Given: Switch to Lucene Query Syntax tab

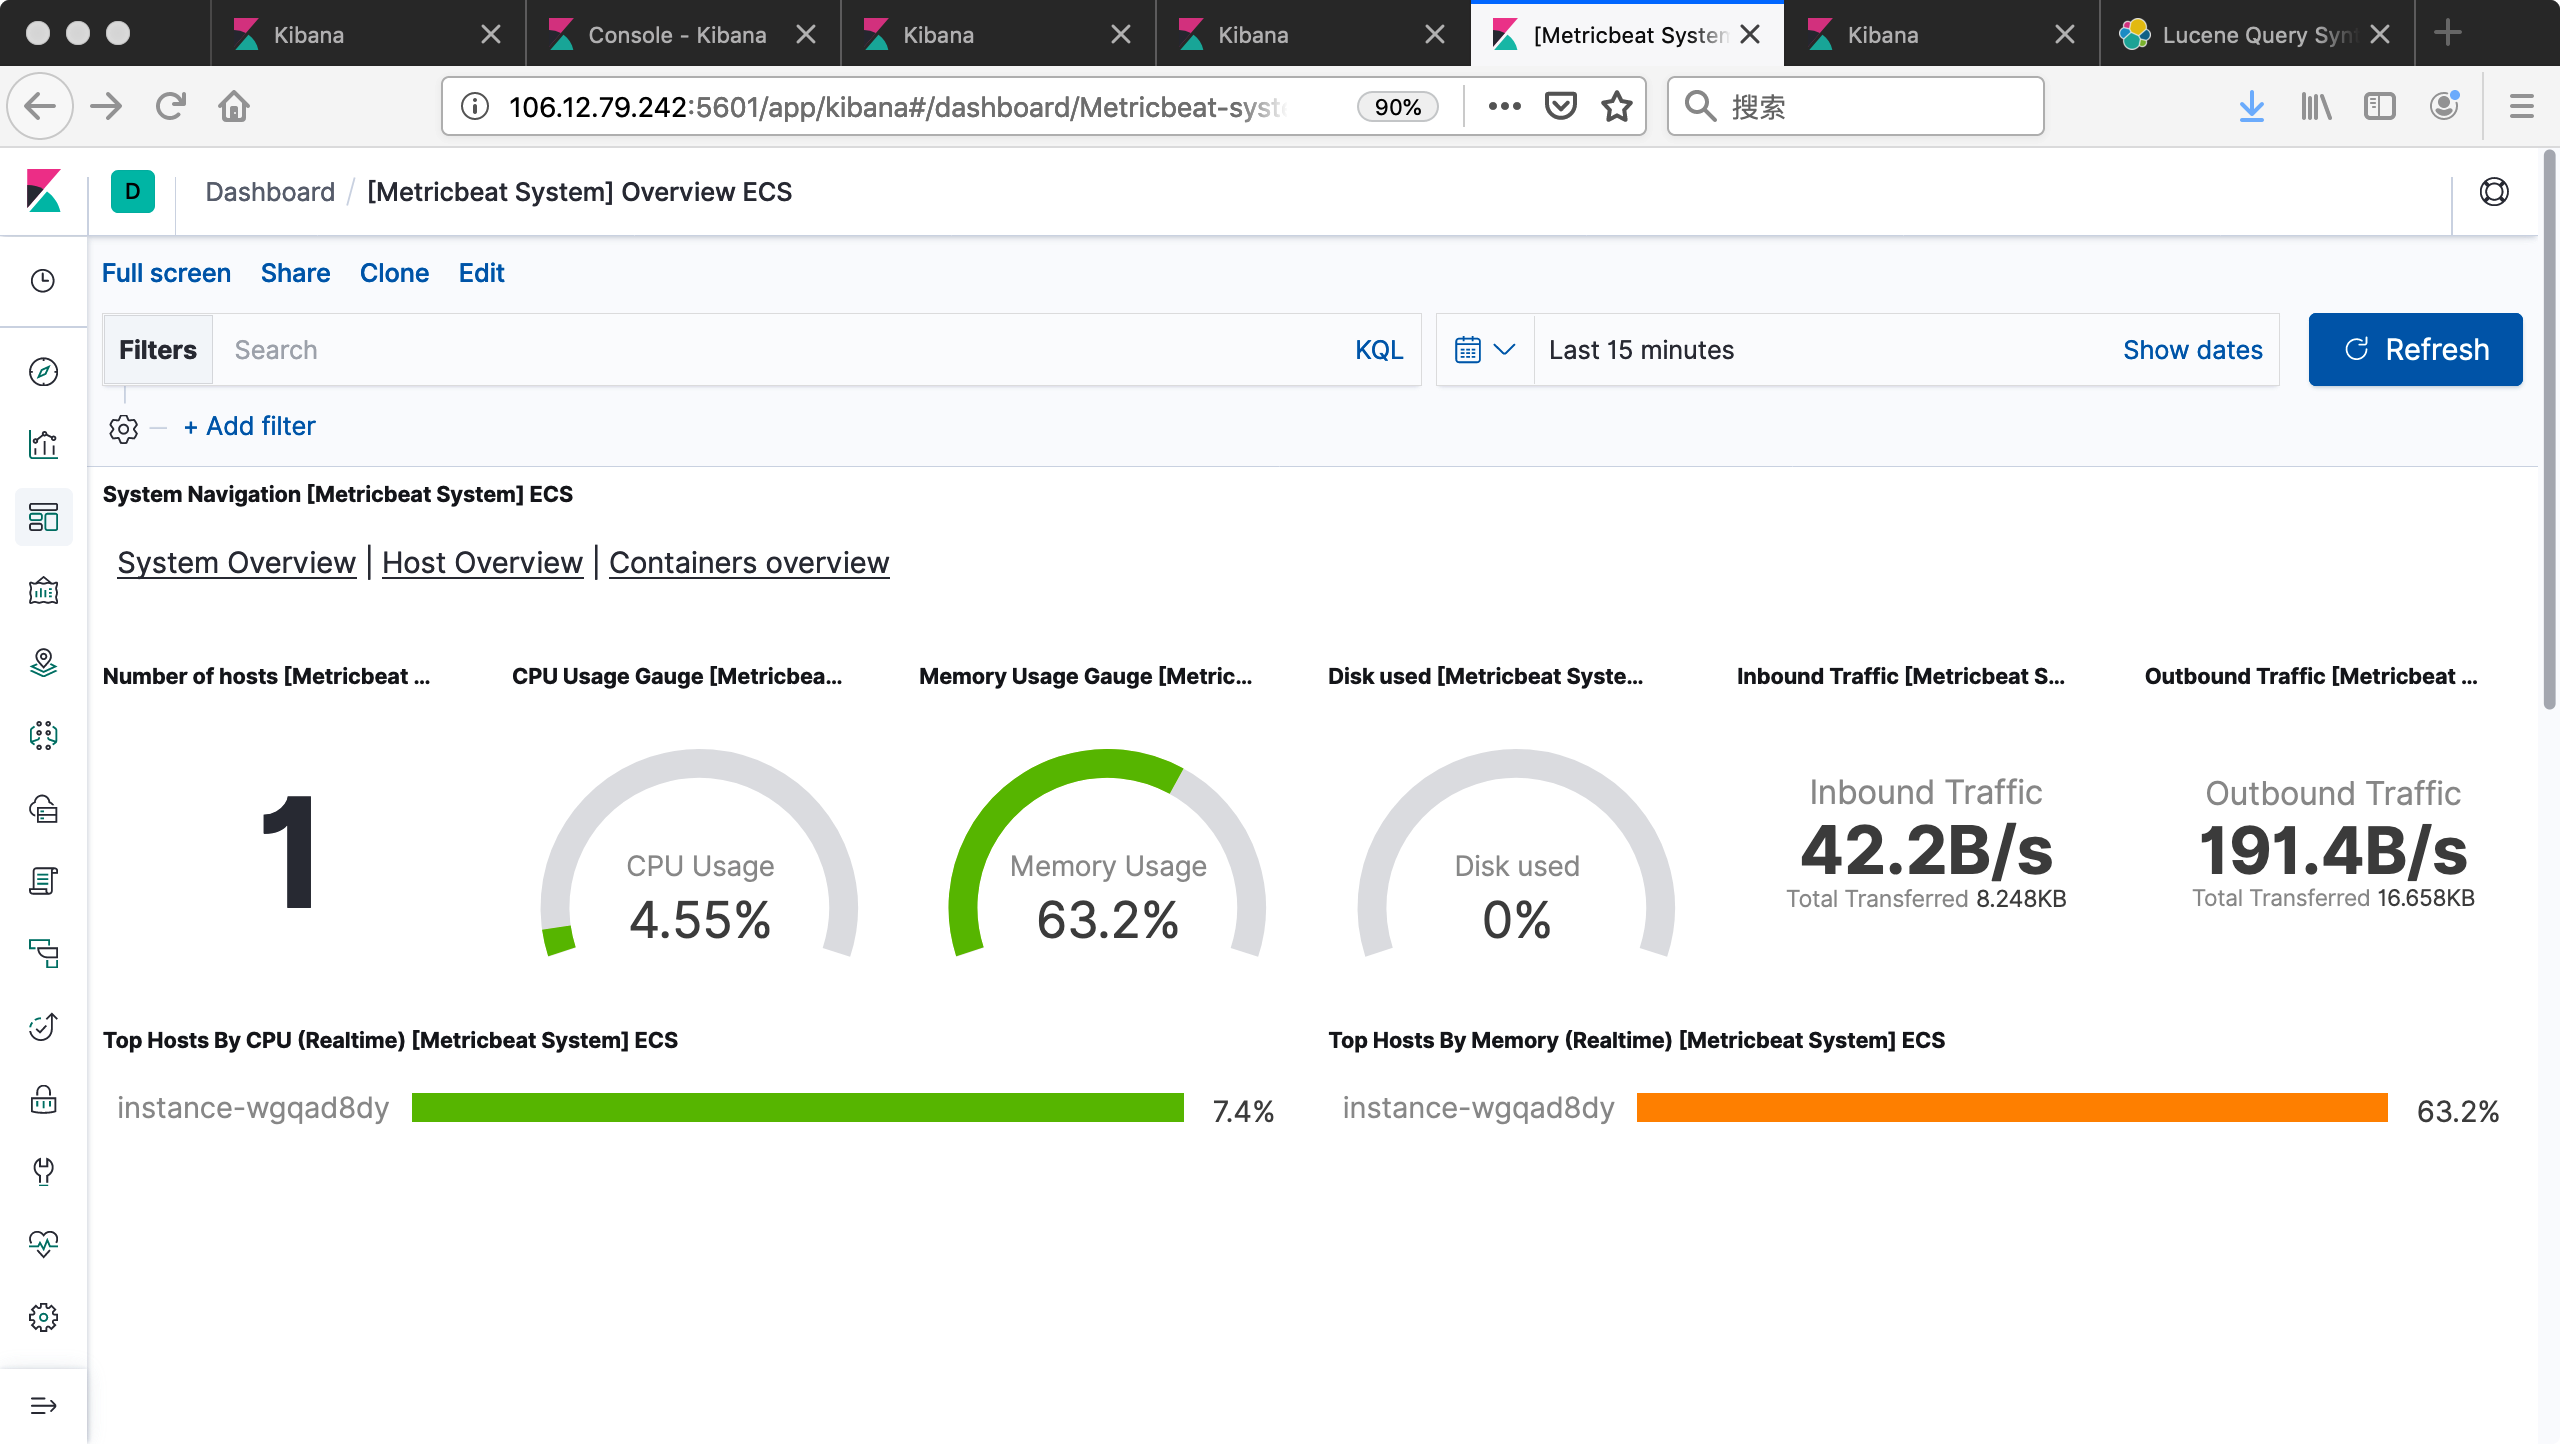Looking at the screenshot, I should pyautogui.click(x=2257, y=34).
